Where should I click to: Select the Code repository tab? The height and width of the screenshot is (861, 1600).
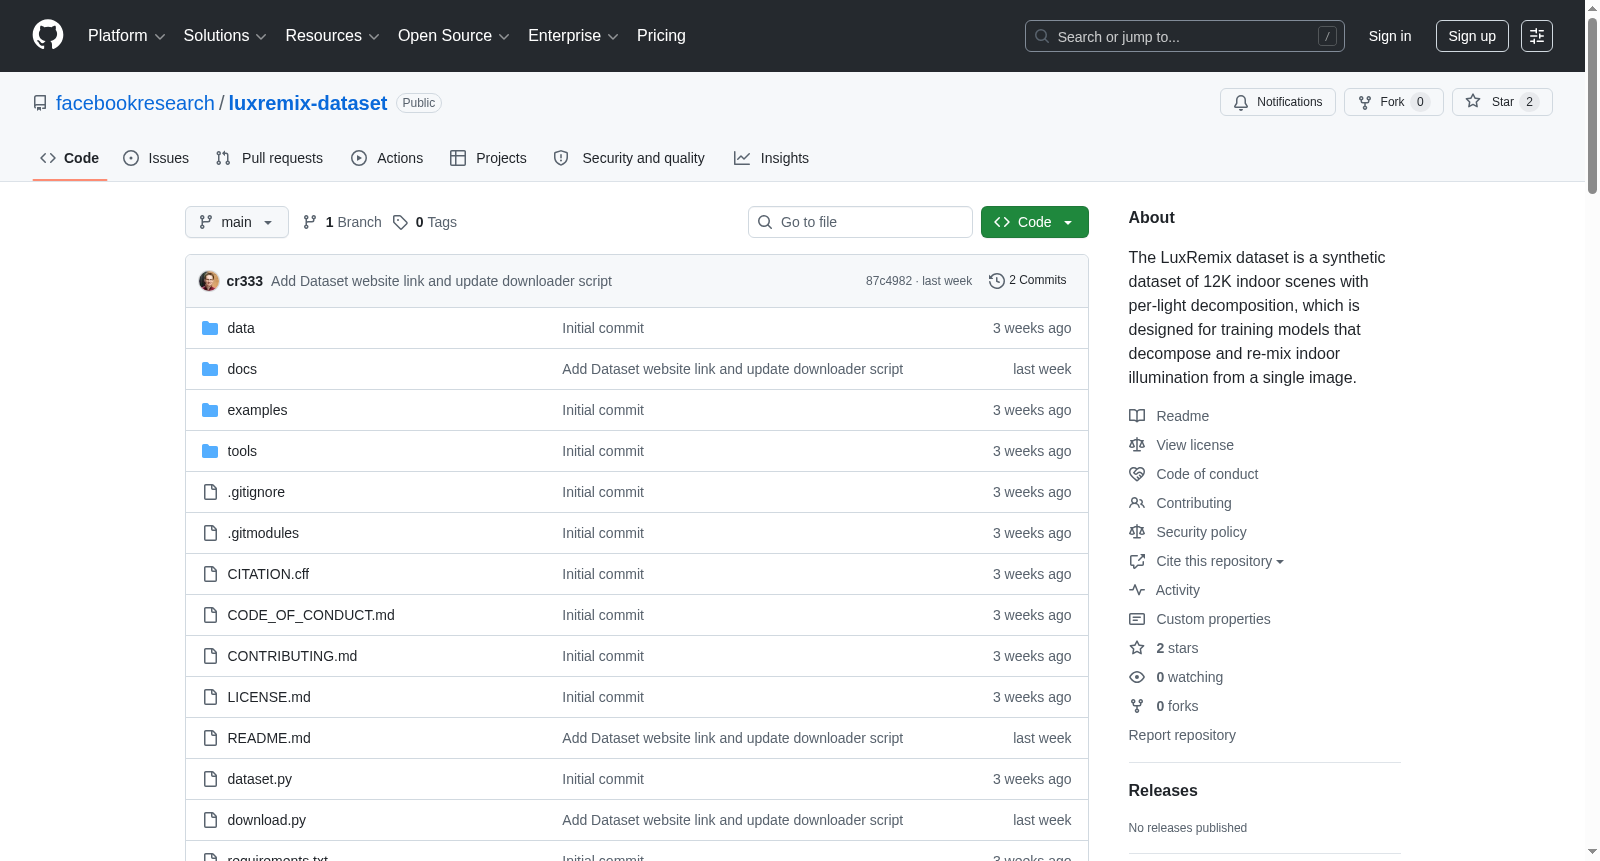click(x=70, y=158)
